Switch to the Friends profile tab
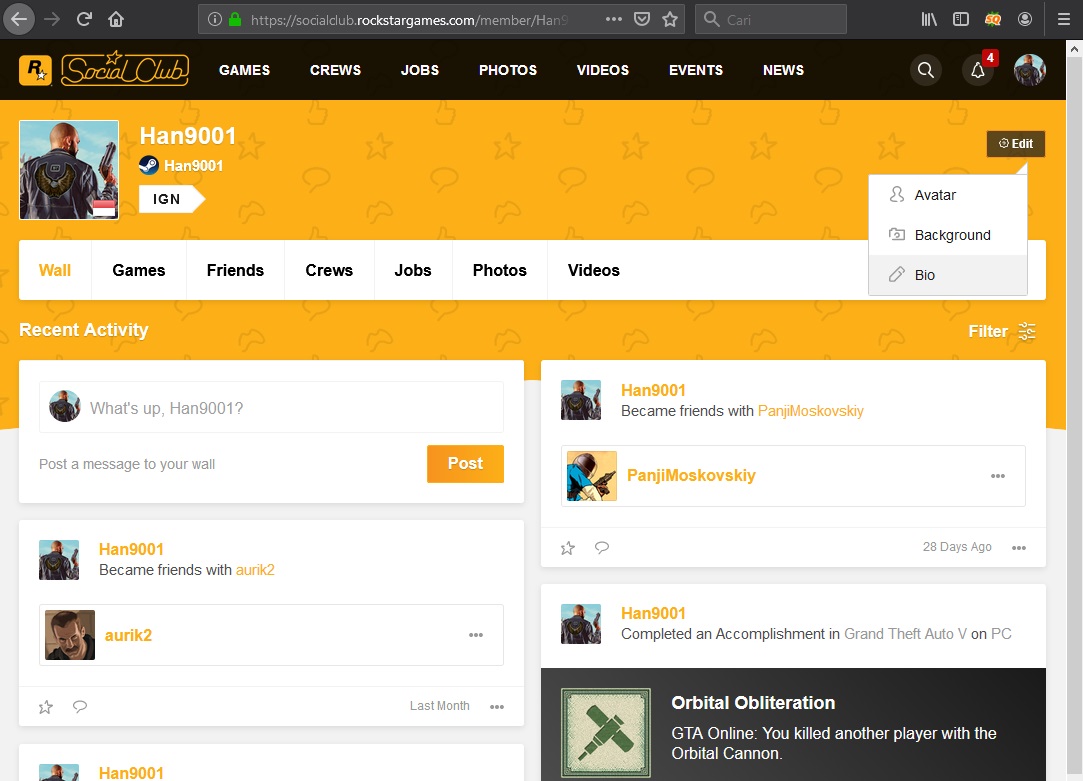 coord(236,270)
